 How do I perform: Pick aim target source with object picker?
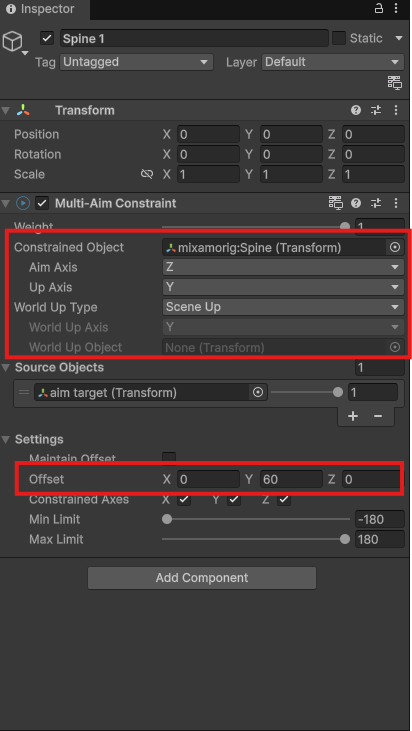258,393
